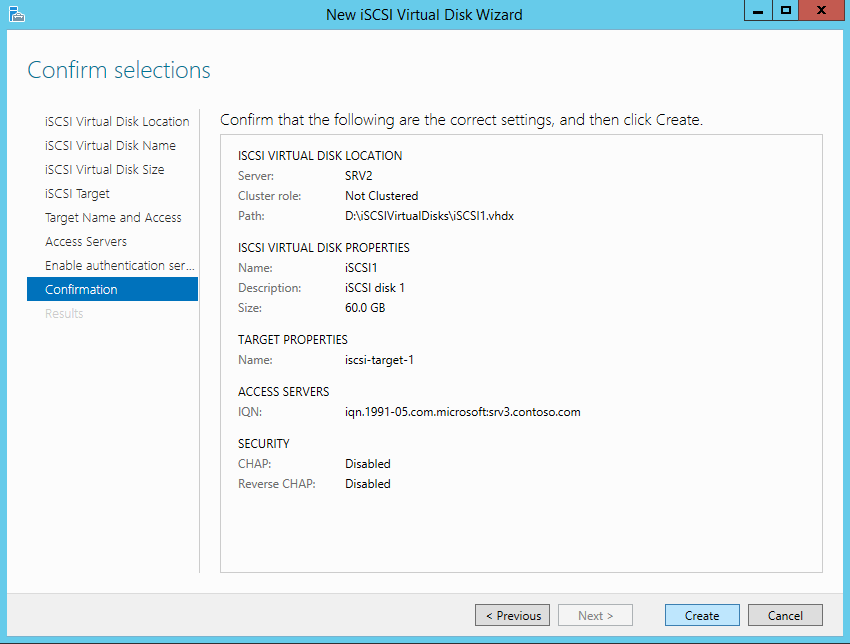
Task: Click the IQN srv3.contoso.com value
Action: tap(462, 412)
